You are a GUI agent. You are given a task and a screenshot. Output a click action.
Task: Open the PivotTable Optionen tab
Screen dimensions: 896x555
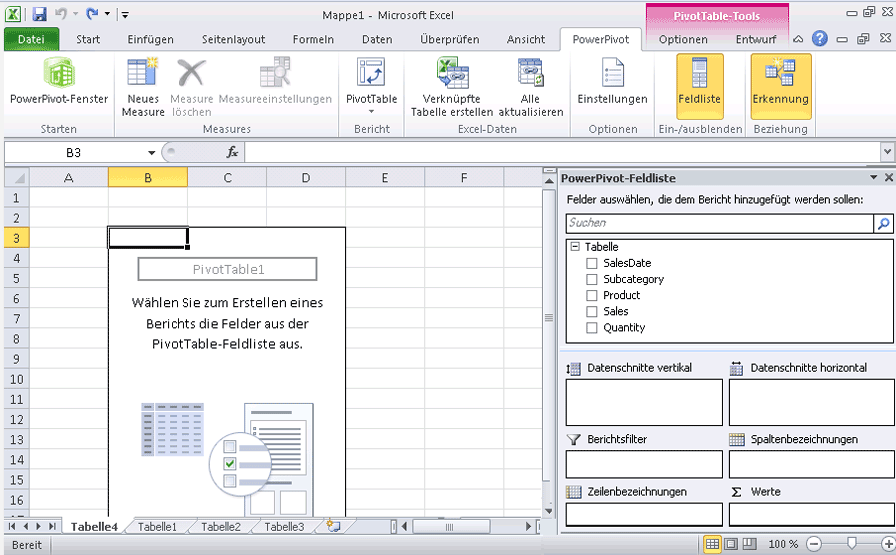683,39
